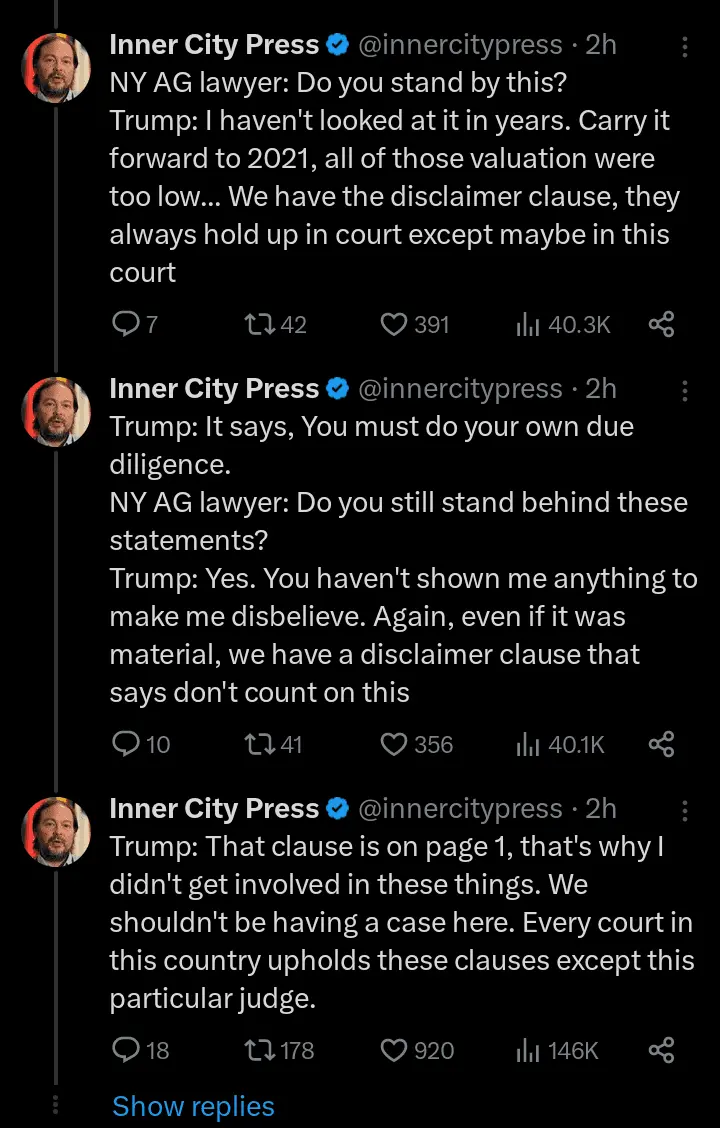Open more options menu on third tweet
This screenshot has width=720, height=1128.
[x=685, y=809]
